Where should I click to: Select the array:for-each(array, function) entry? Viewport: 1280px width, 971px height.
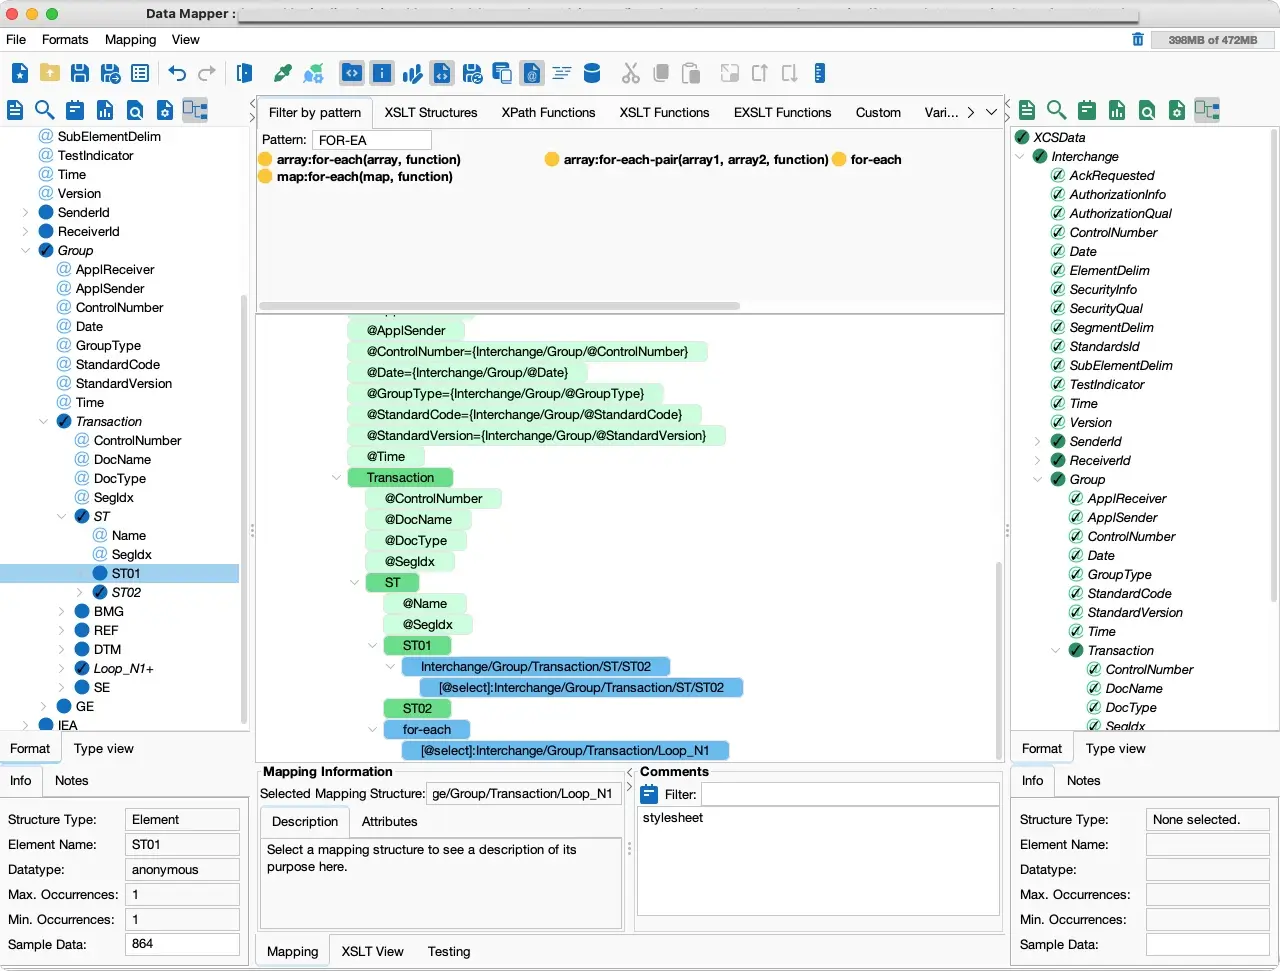(x=369, y=159)
